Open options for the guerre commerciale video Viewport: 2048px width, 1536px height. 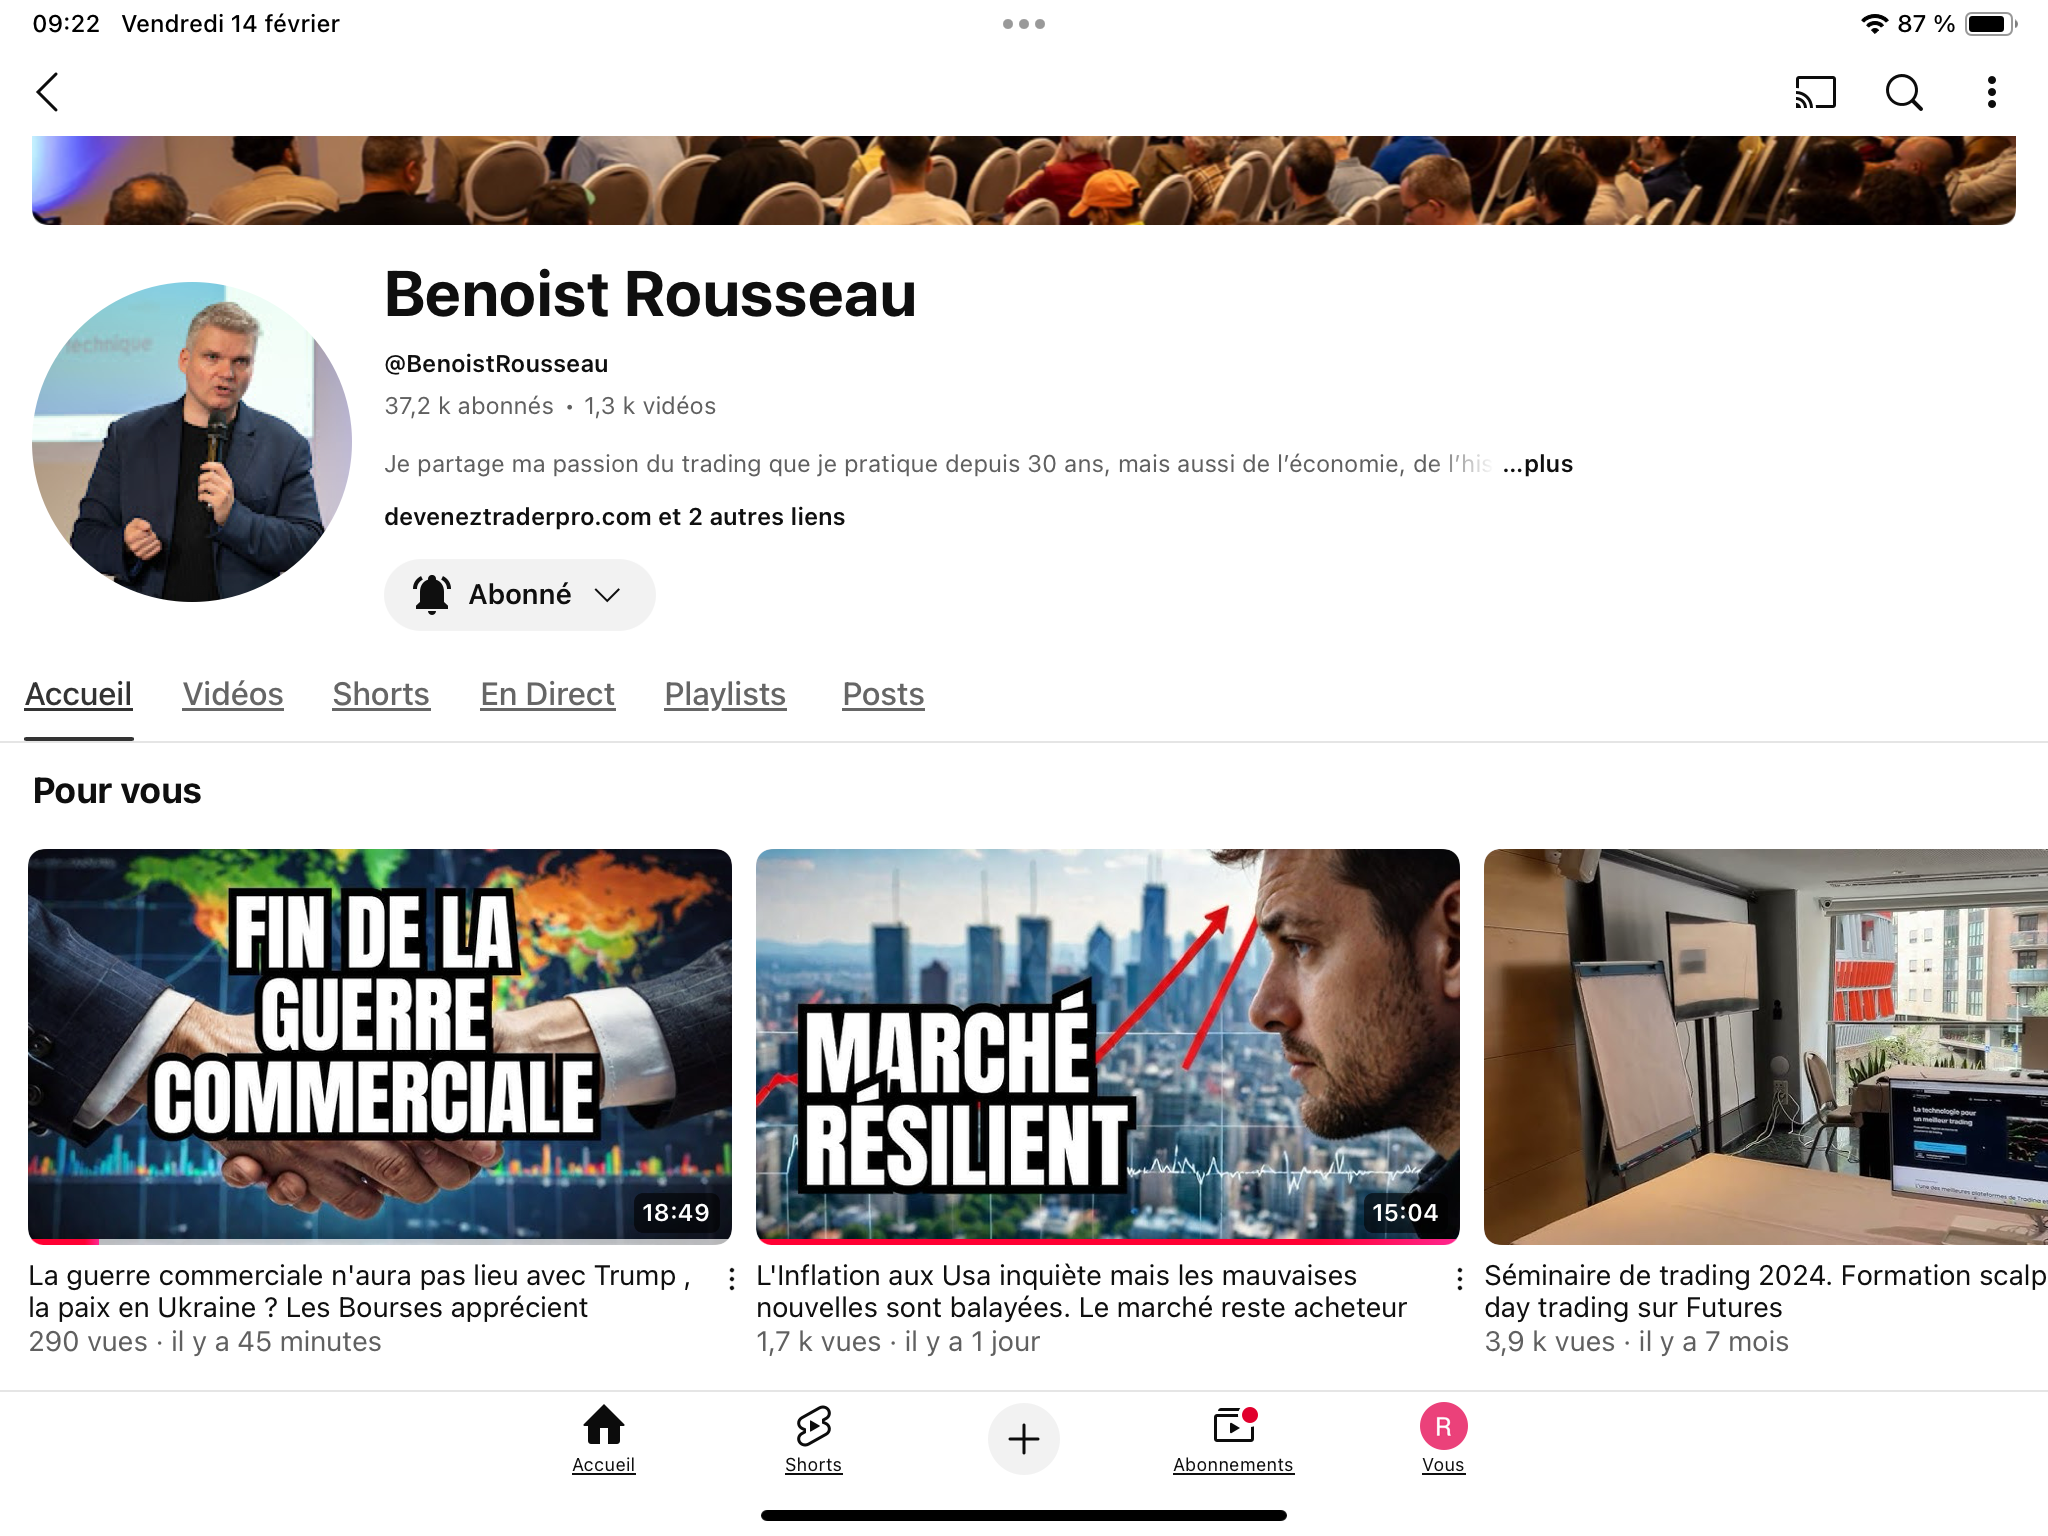coord(732,1279)
